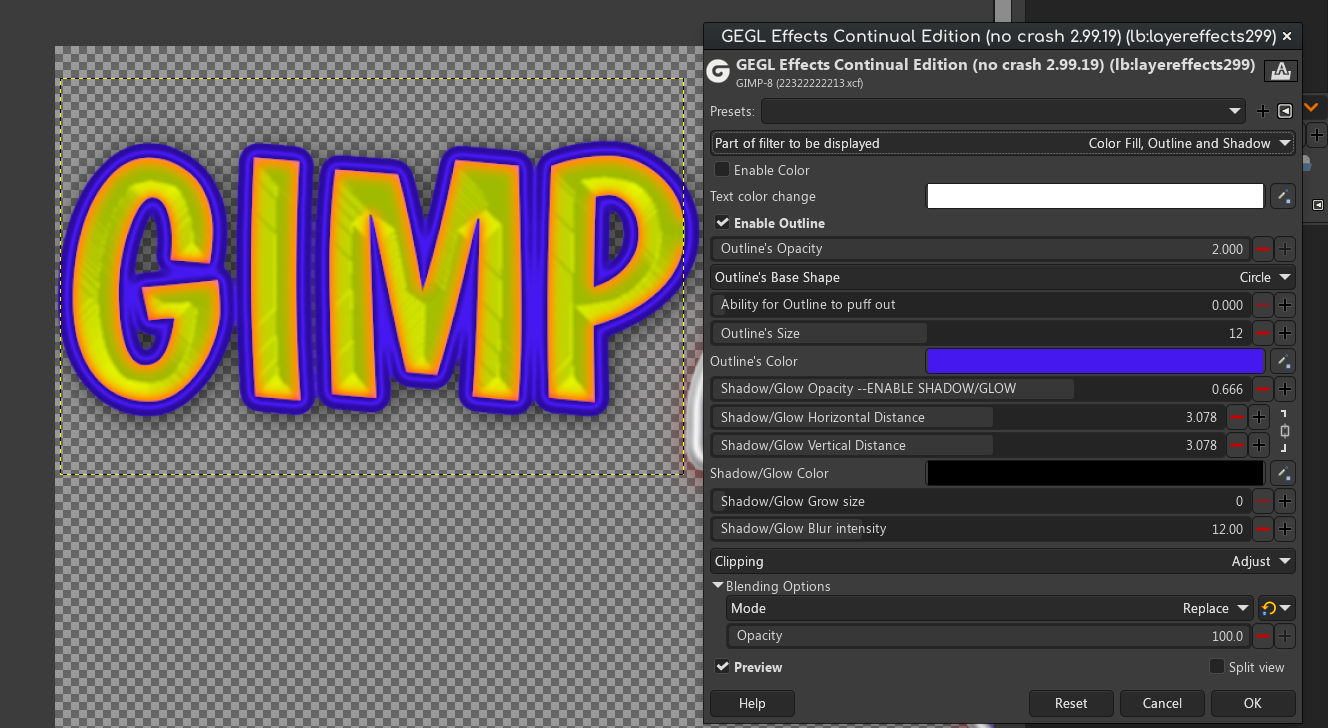
Task: Decrease Shadow/Glow Blur intensity value
Action: point(1263,529)
